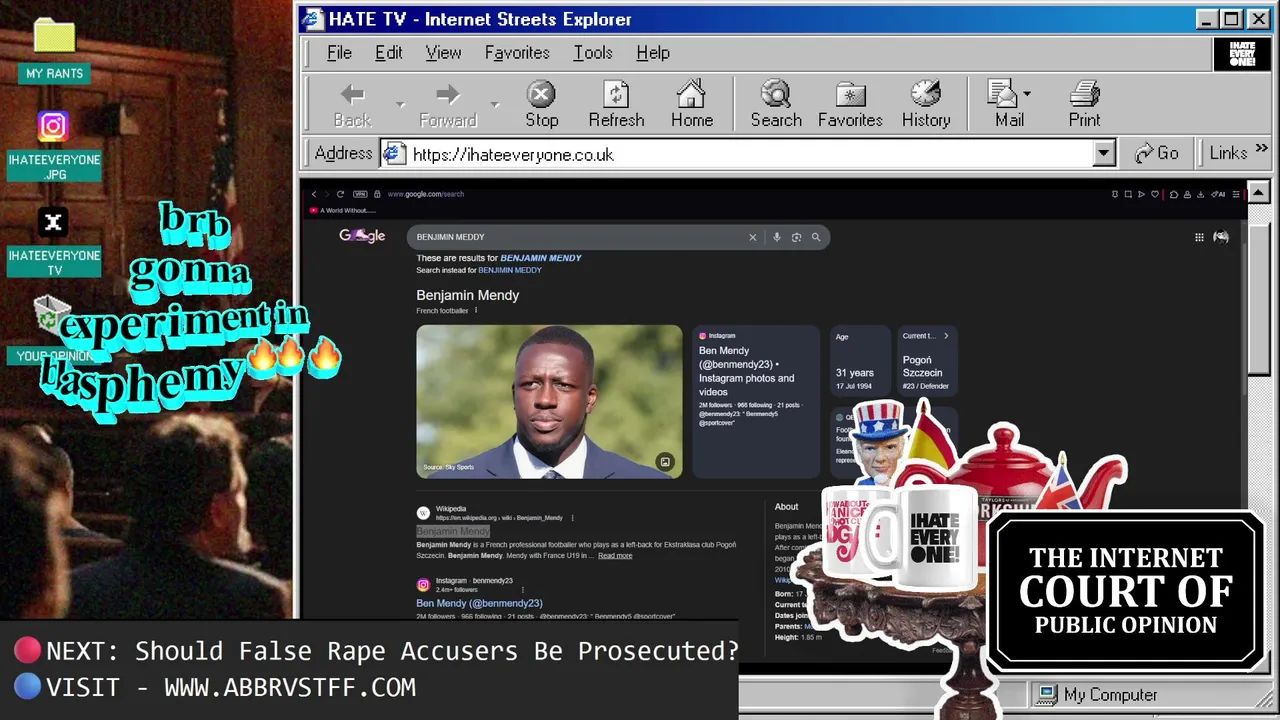Click the Age 31 years card

pyautogui.click(x=860, y=362)
